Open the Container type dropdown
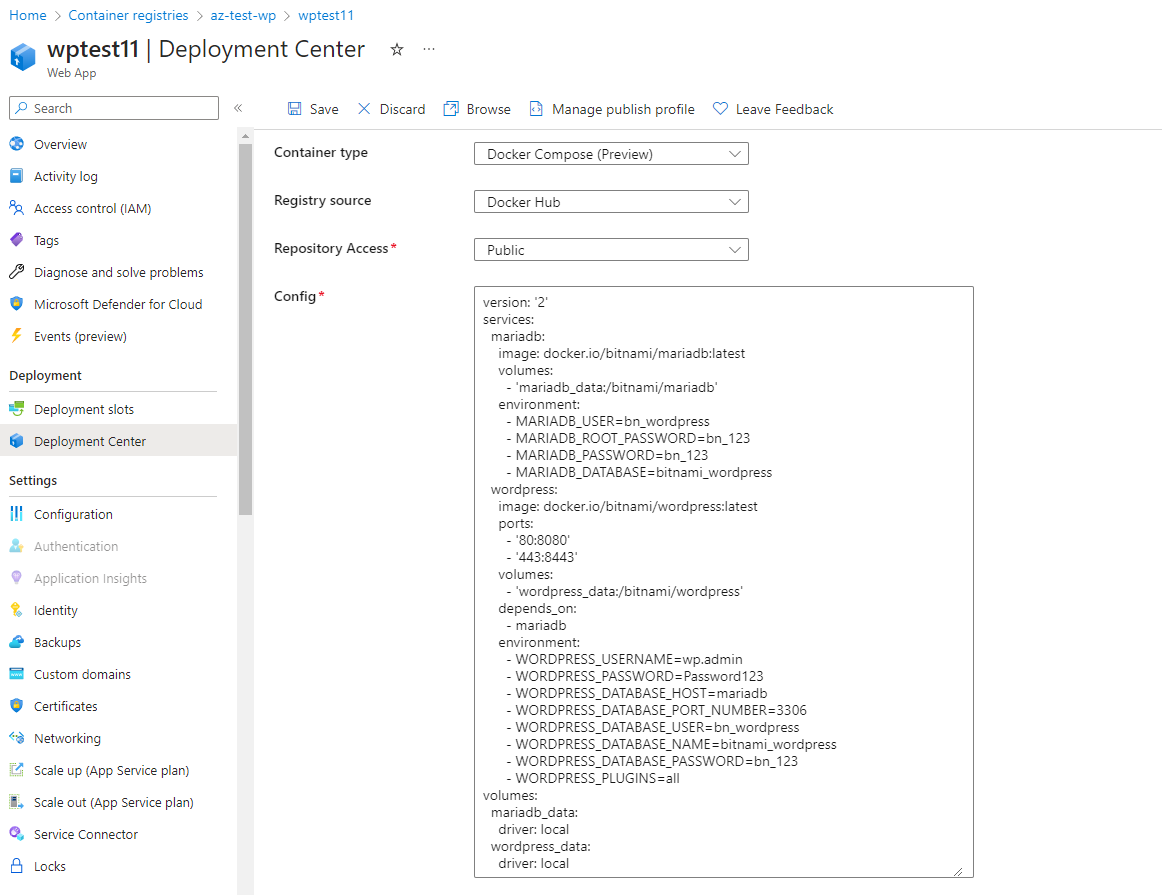 tap(611, 154)
